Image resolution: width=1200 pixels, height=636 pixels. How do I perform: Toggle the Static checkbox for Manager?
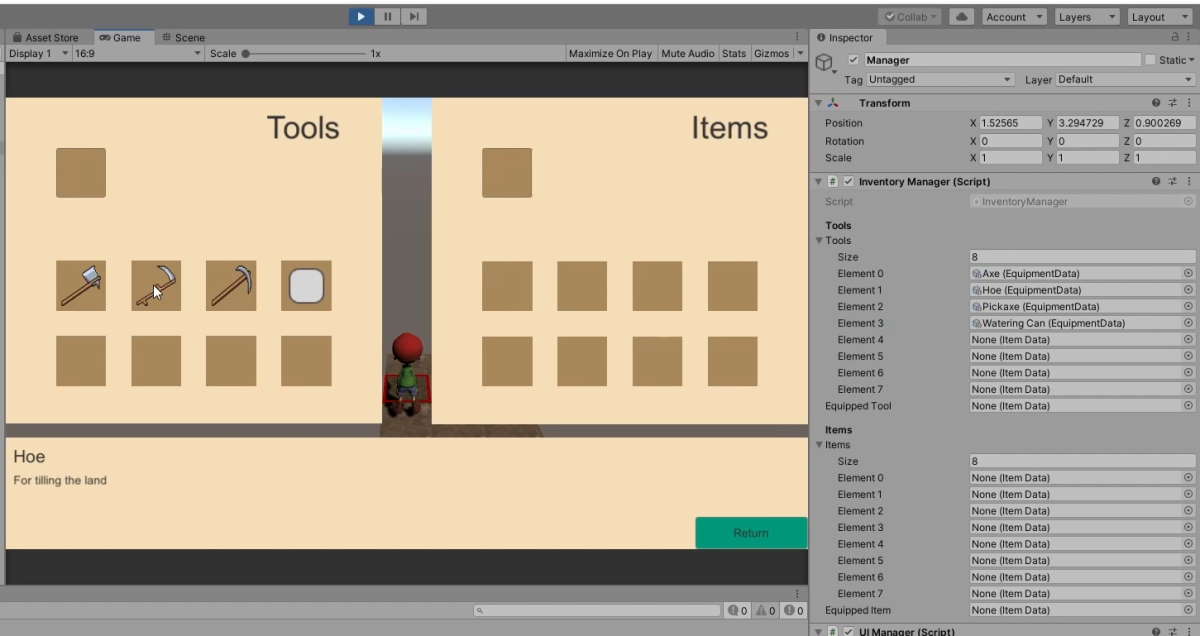1152,59
